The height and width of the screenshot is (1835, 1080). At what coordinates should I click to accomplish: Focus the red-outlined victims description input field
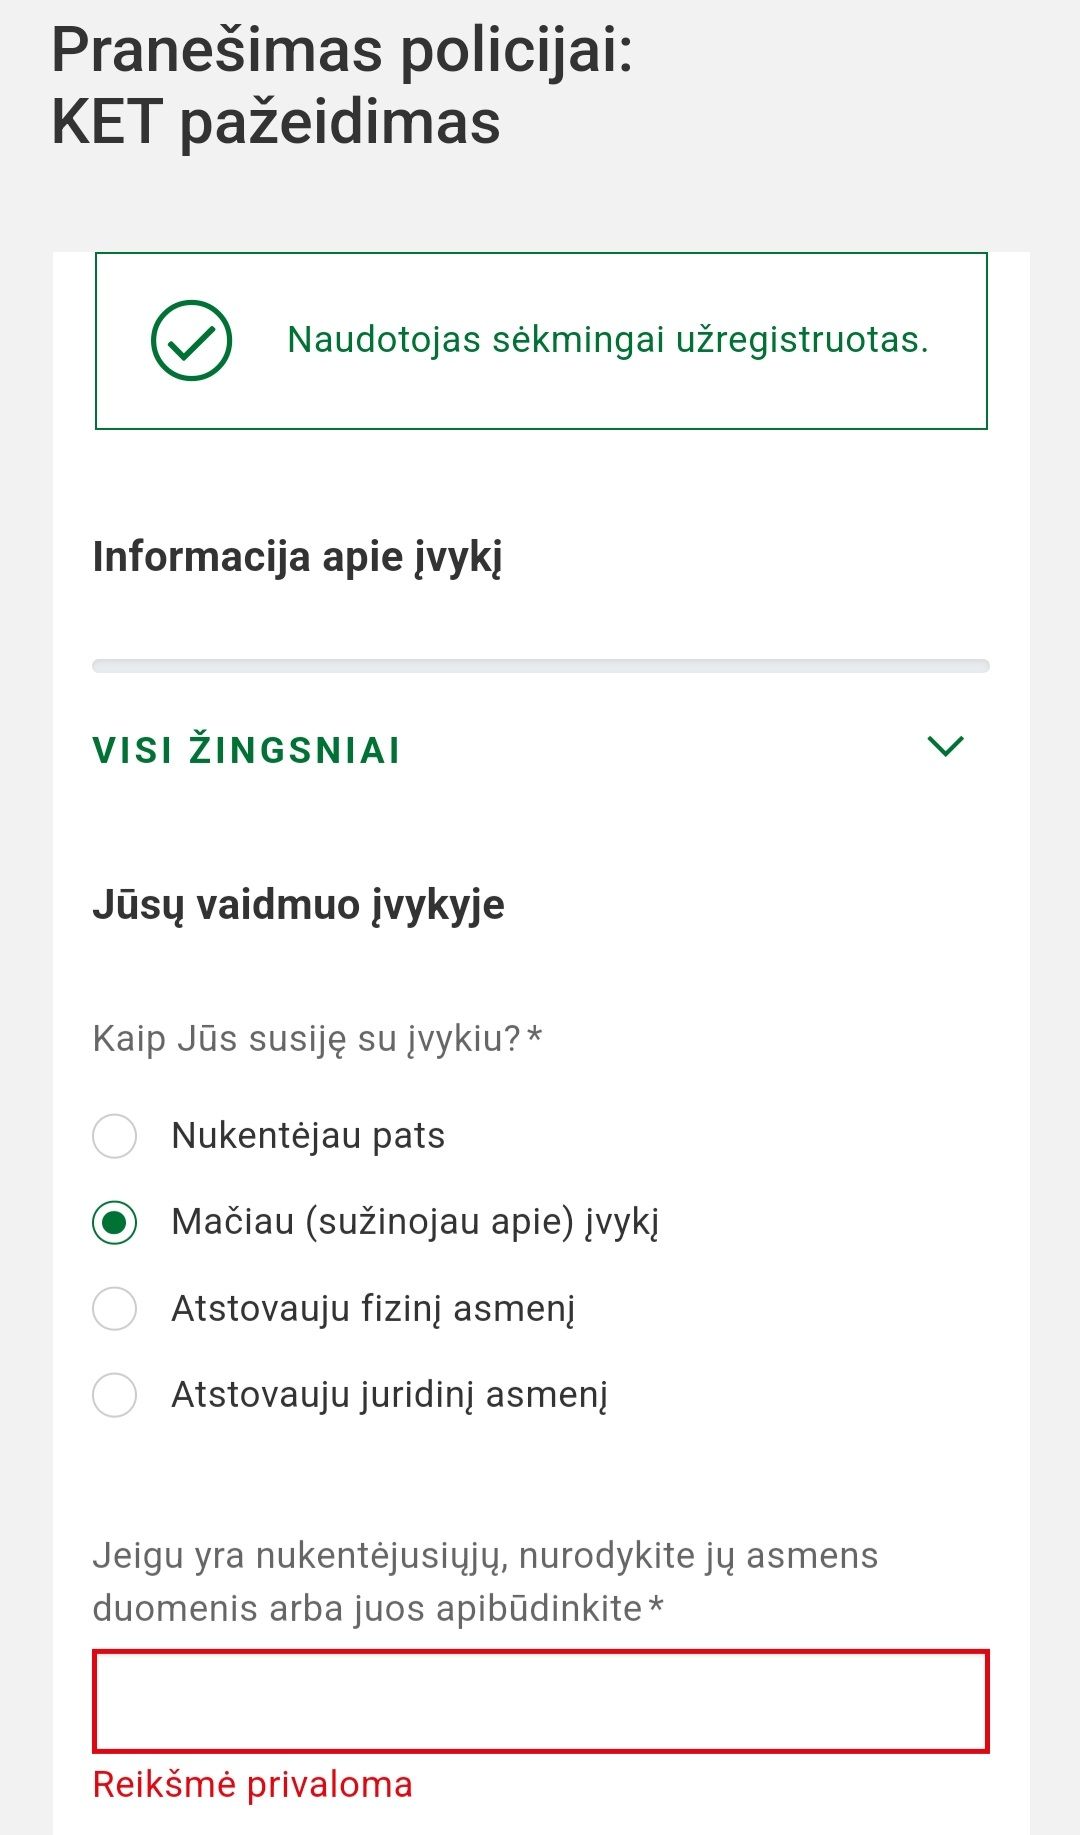pos(540,1701)
